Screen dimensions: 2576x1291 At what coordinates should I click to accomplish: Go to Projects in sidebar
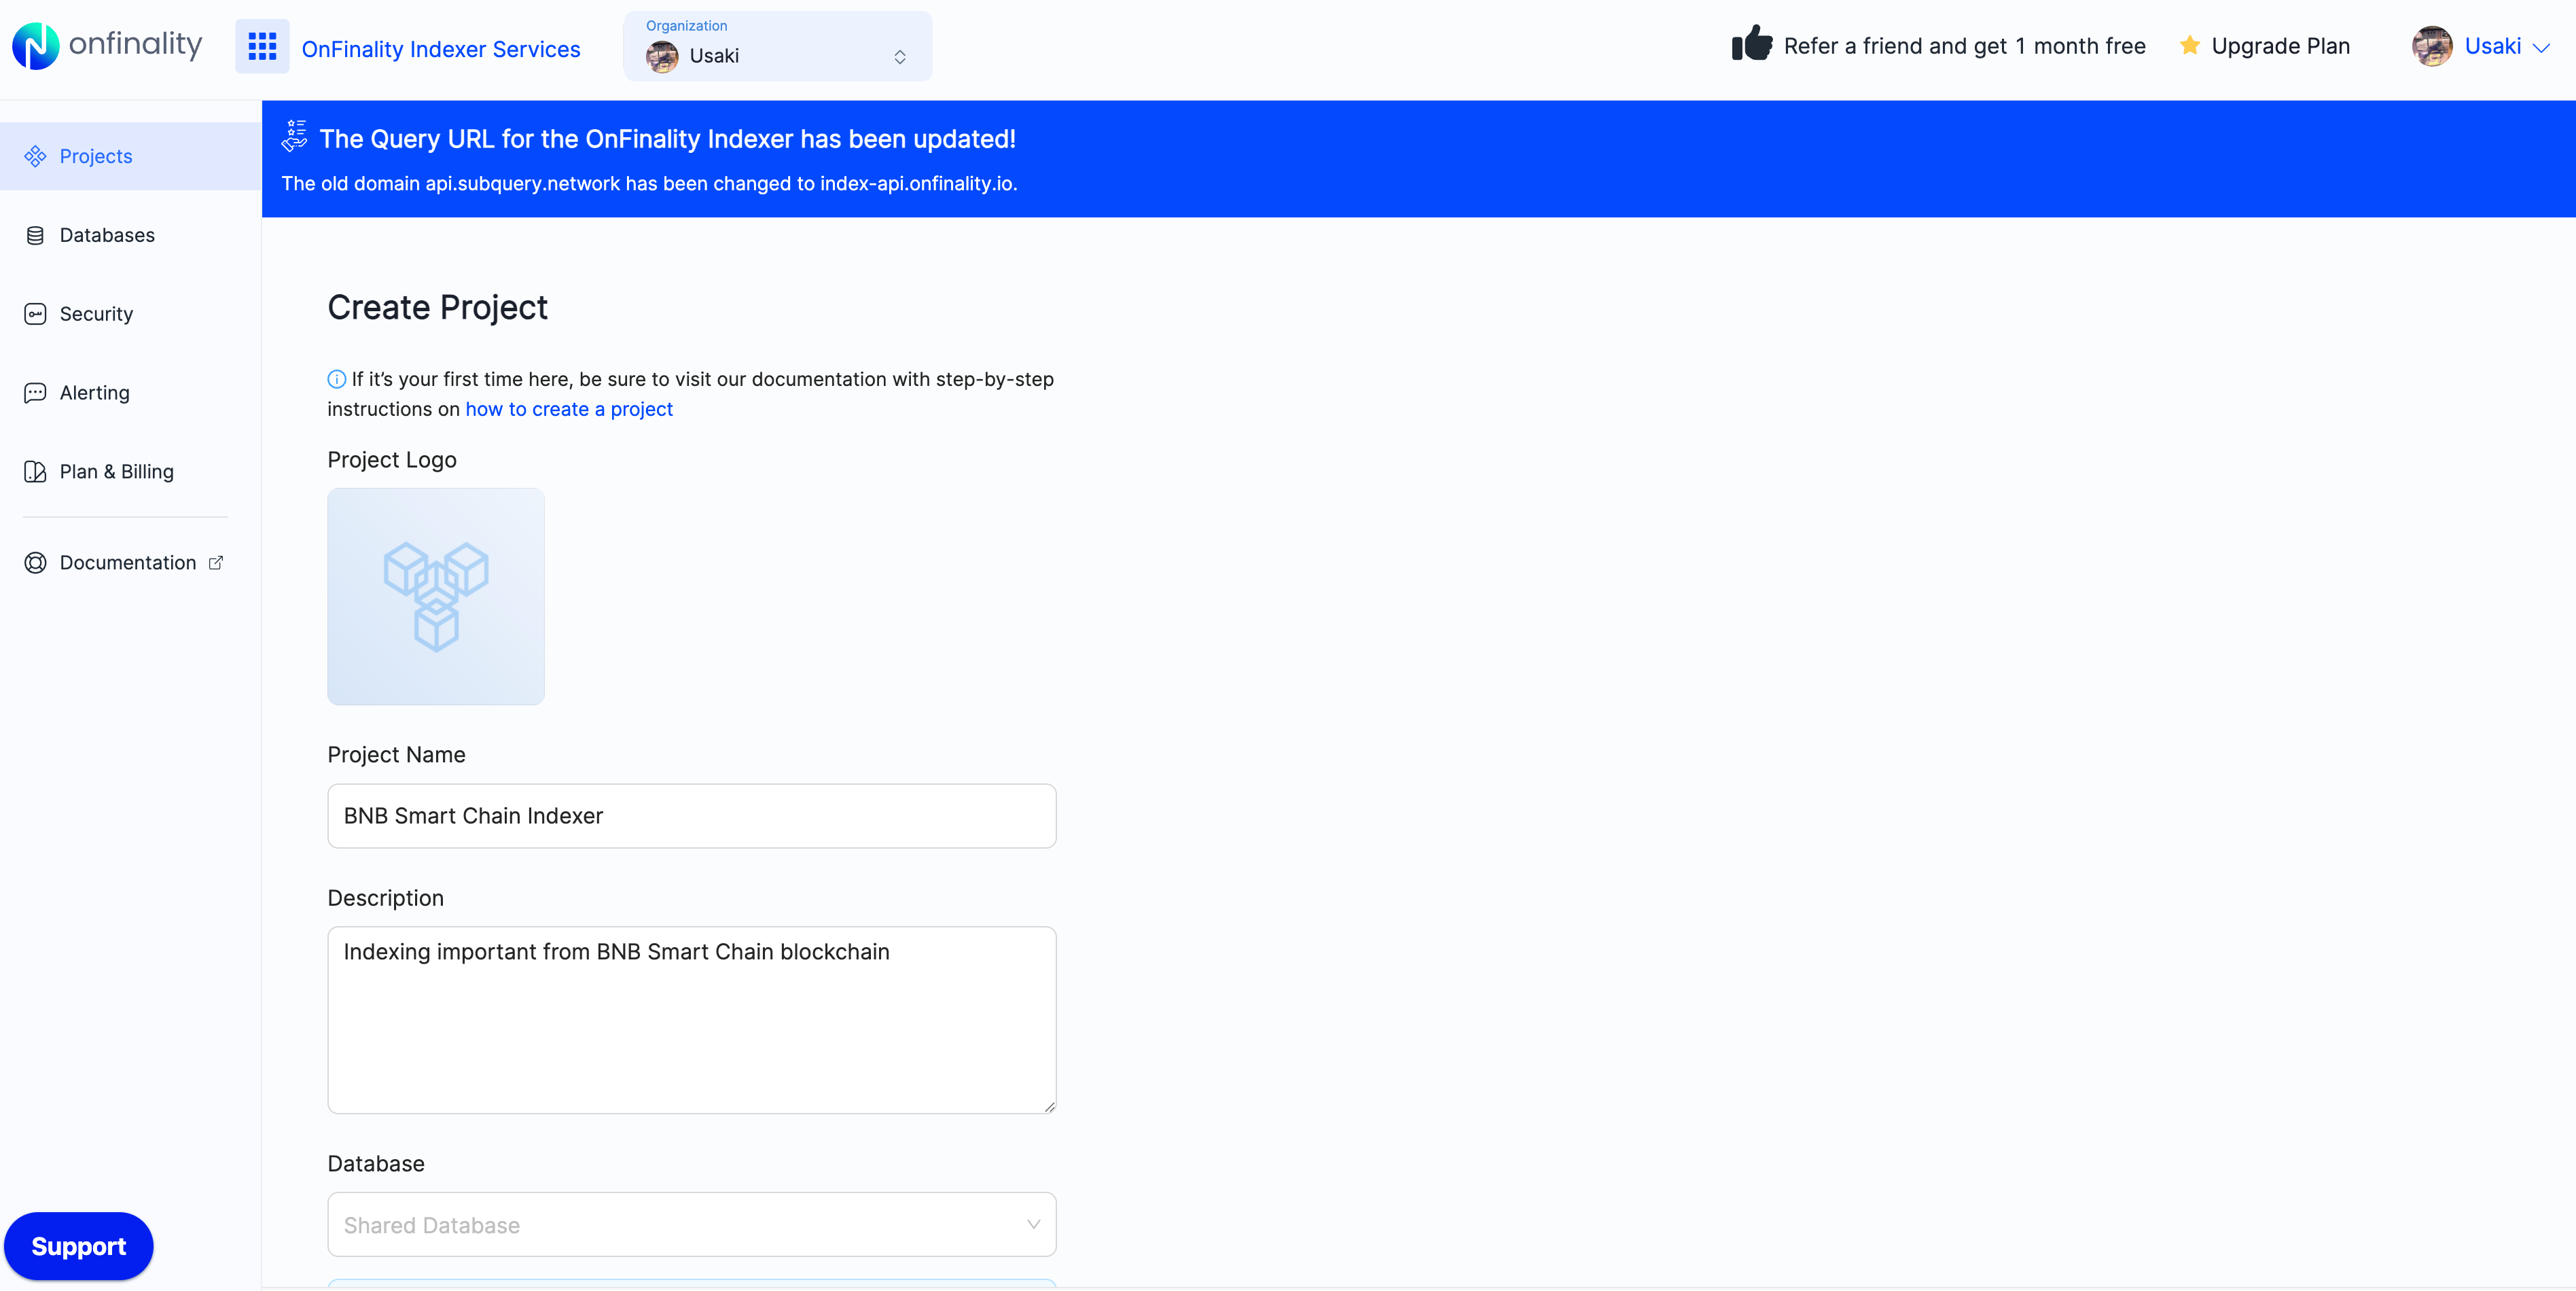pyautogui.click(x=96, y=157)
